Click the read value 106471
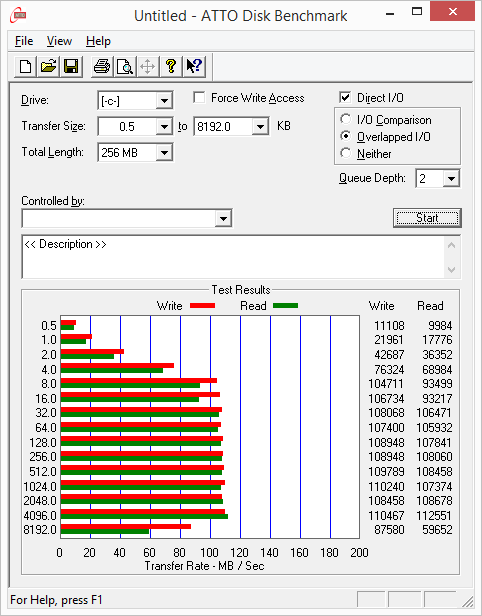The width and height of the screenshot is (482, 616). (434, 412)
